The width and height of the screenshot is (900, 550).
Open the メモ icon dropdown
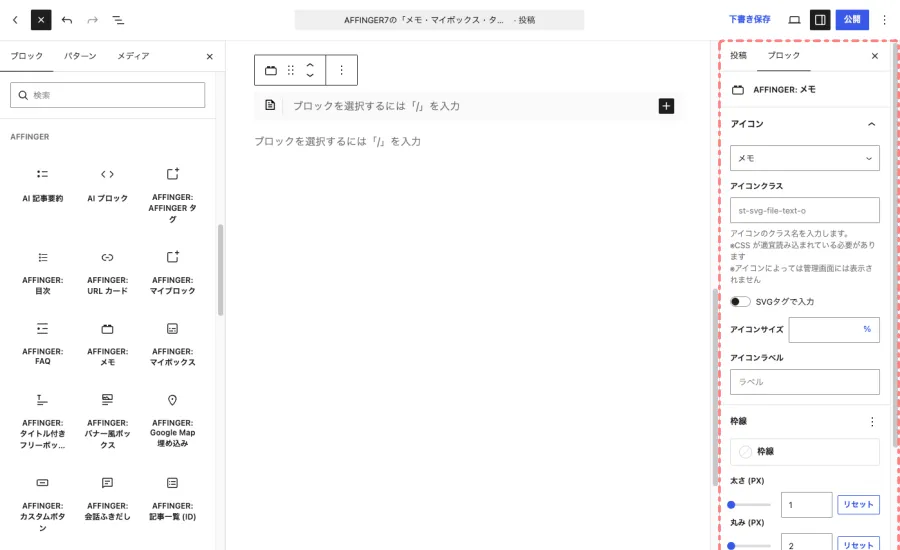coord(804,158)
